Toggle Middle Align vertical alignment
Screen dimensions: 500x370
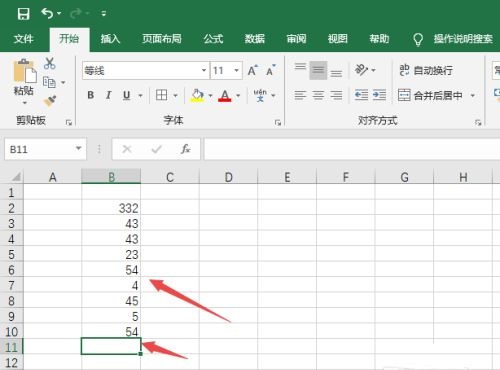[318, 70]
